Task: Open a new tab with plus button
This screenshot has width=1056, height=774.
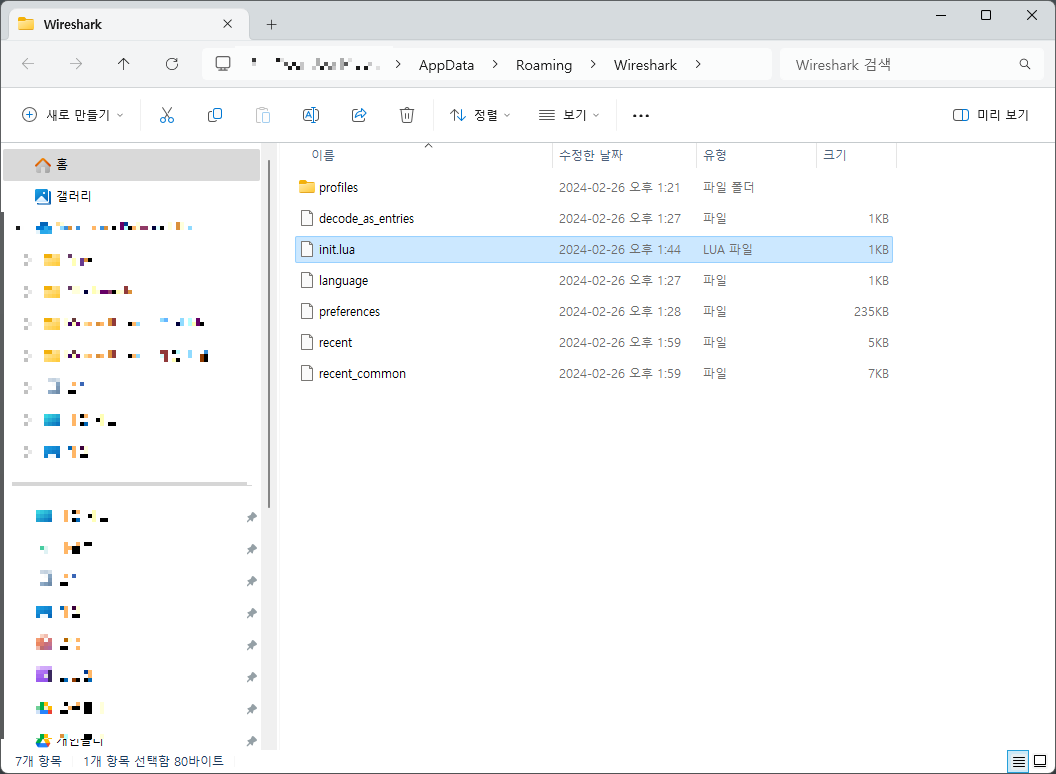Action: pos(271,24)
